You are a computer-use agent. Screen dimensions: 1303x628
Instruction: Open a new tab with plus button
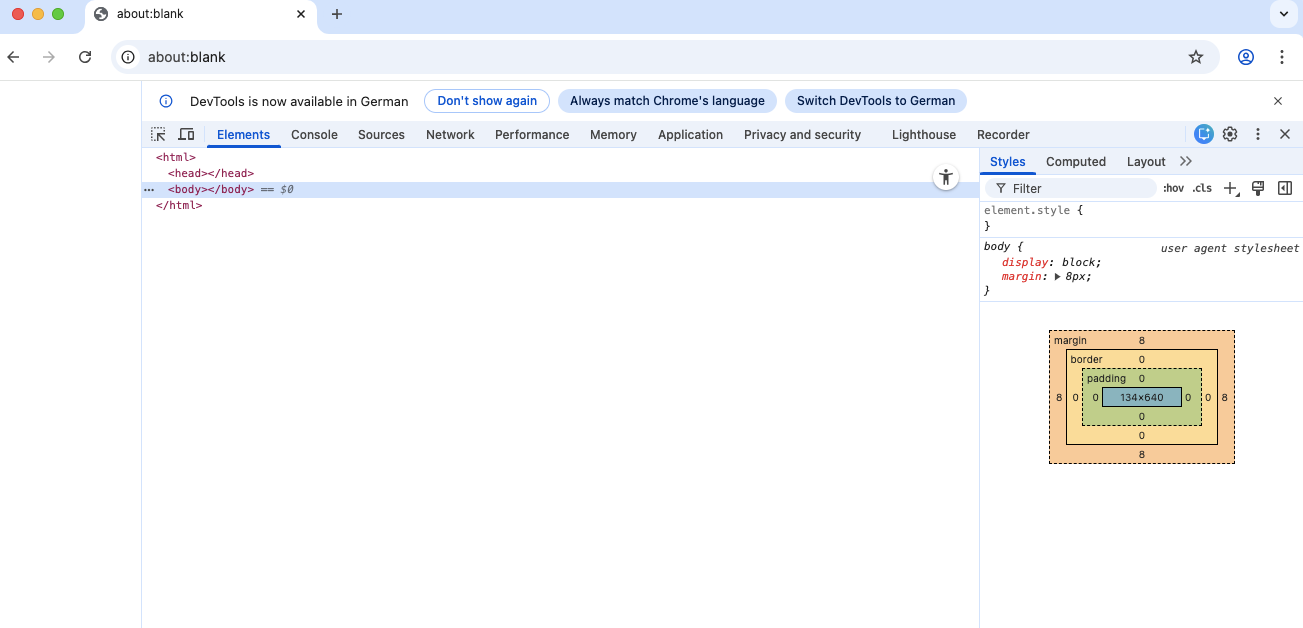pyautogui.click(x=337, y=14)
